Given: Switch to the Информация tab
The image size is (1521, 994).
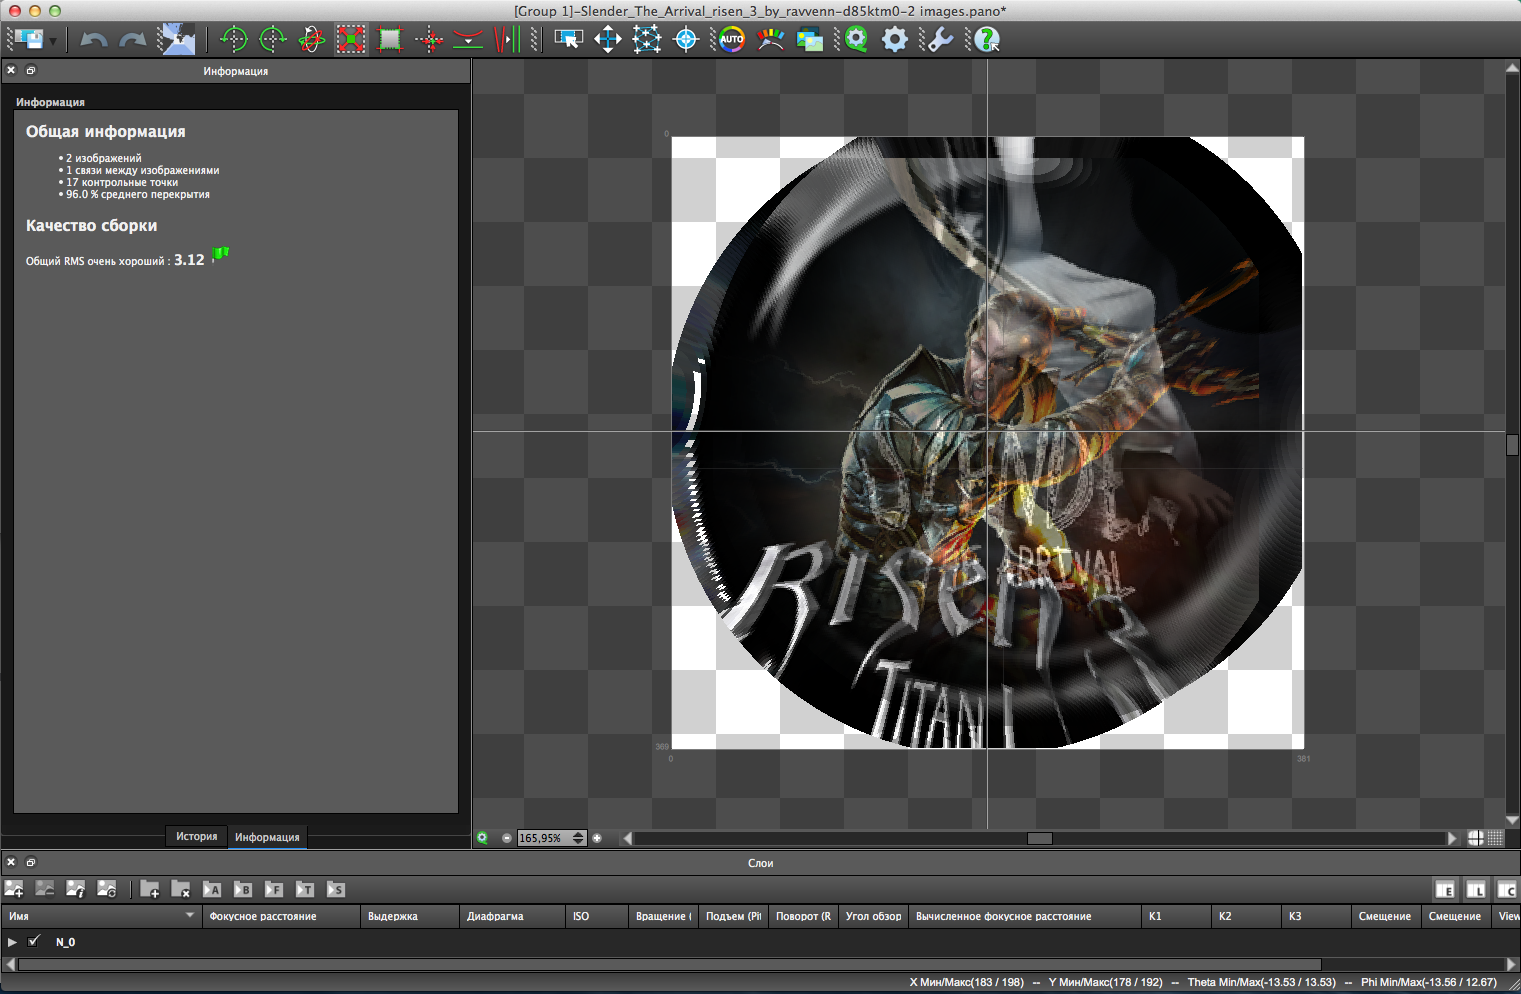Looking at the screenshot, I should point(267,837).
